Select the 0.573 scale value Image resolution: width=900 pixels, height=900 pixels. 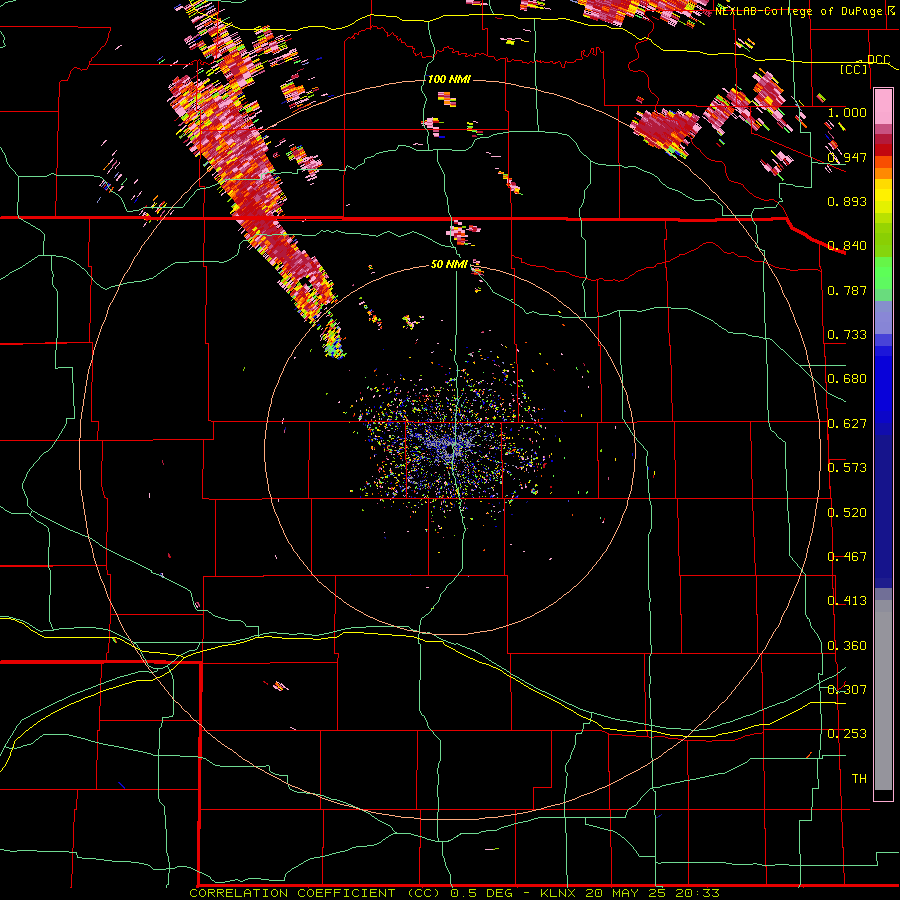point(847,468)
